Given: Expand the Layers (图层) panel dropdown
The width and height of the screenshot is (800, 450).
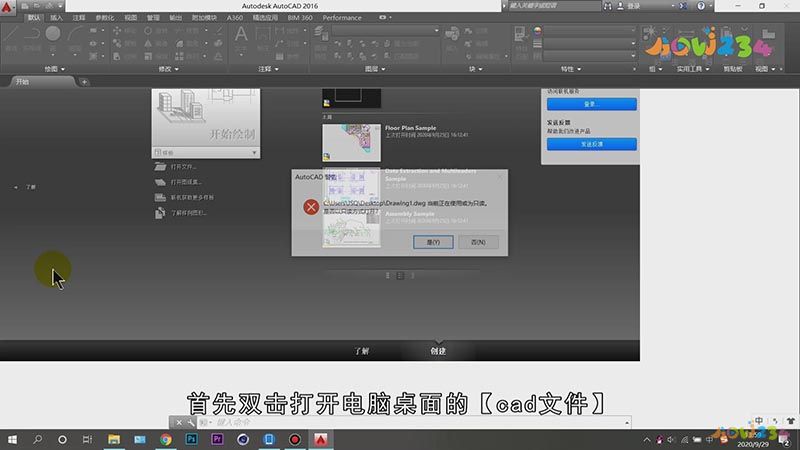Looking at the screenshot, I should point(375,69).
